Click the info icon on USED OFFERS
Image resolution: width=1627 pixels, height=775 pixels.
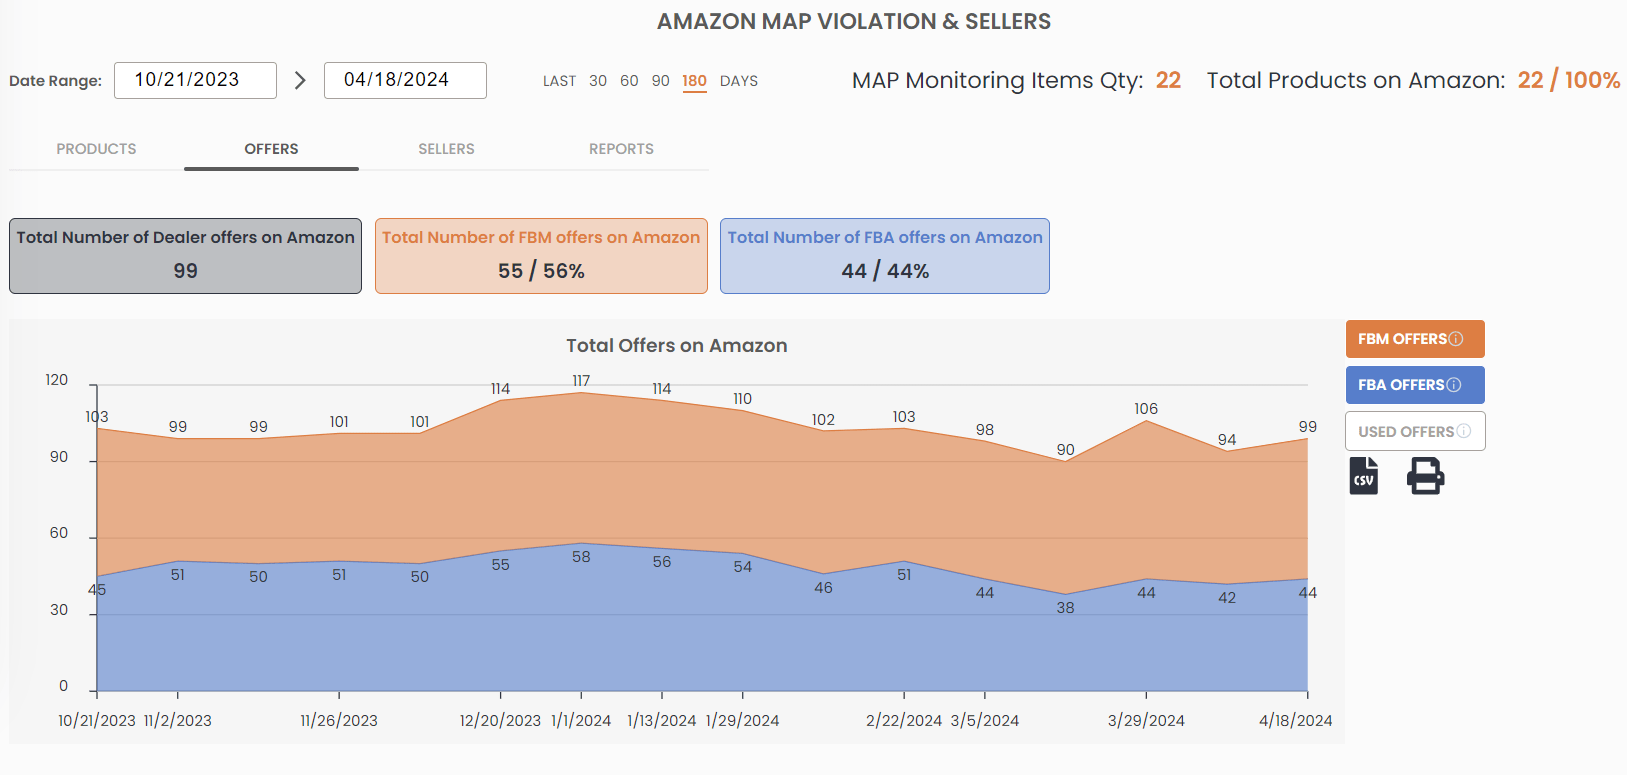1464,431
